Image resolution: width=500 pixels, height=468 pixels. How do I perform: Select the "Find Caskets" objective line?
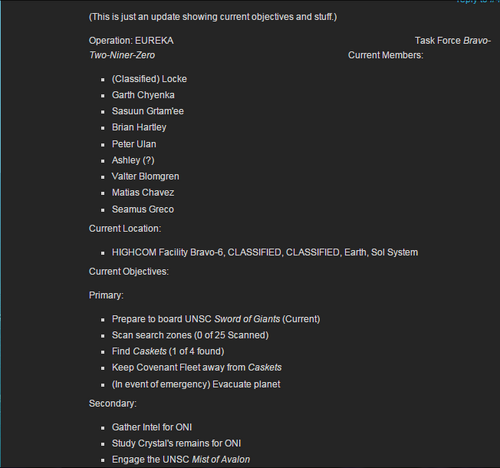pyautogui.click(x=168, y=351)
